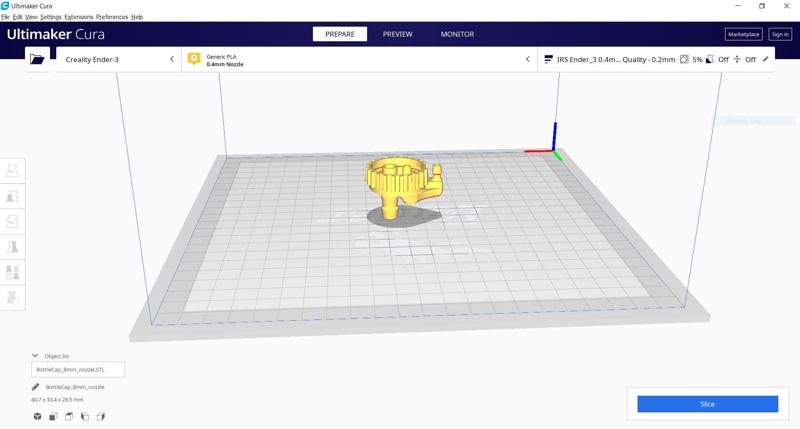
Task: Open the Extensions menu
Action: coord(79,17)
